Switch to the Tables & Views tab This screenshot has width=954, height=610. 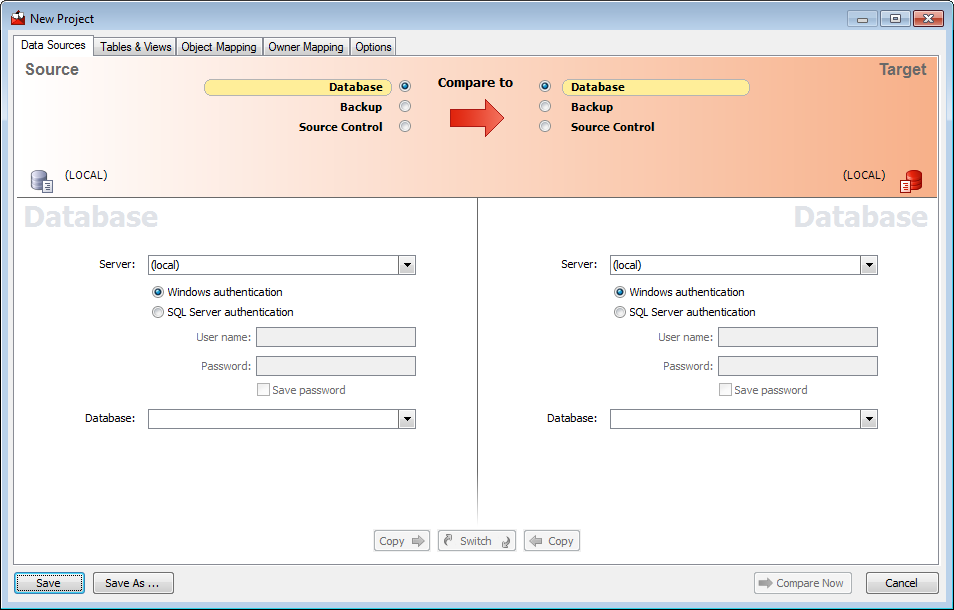click(x=136, y=47)
